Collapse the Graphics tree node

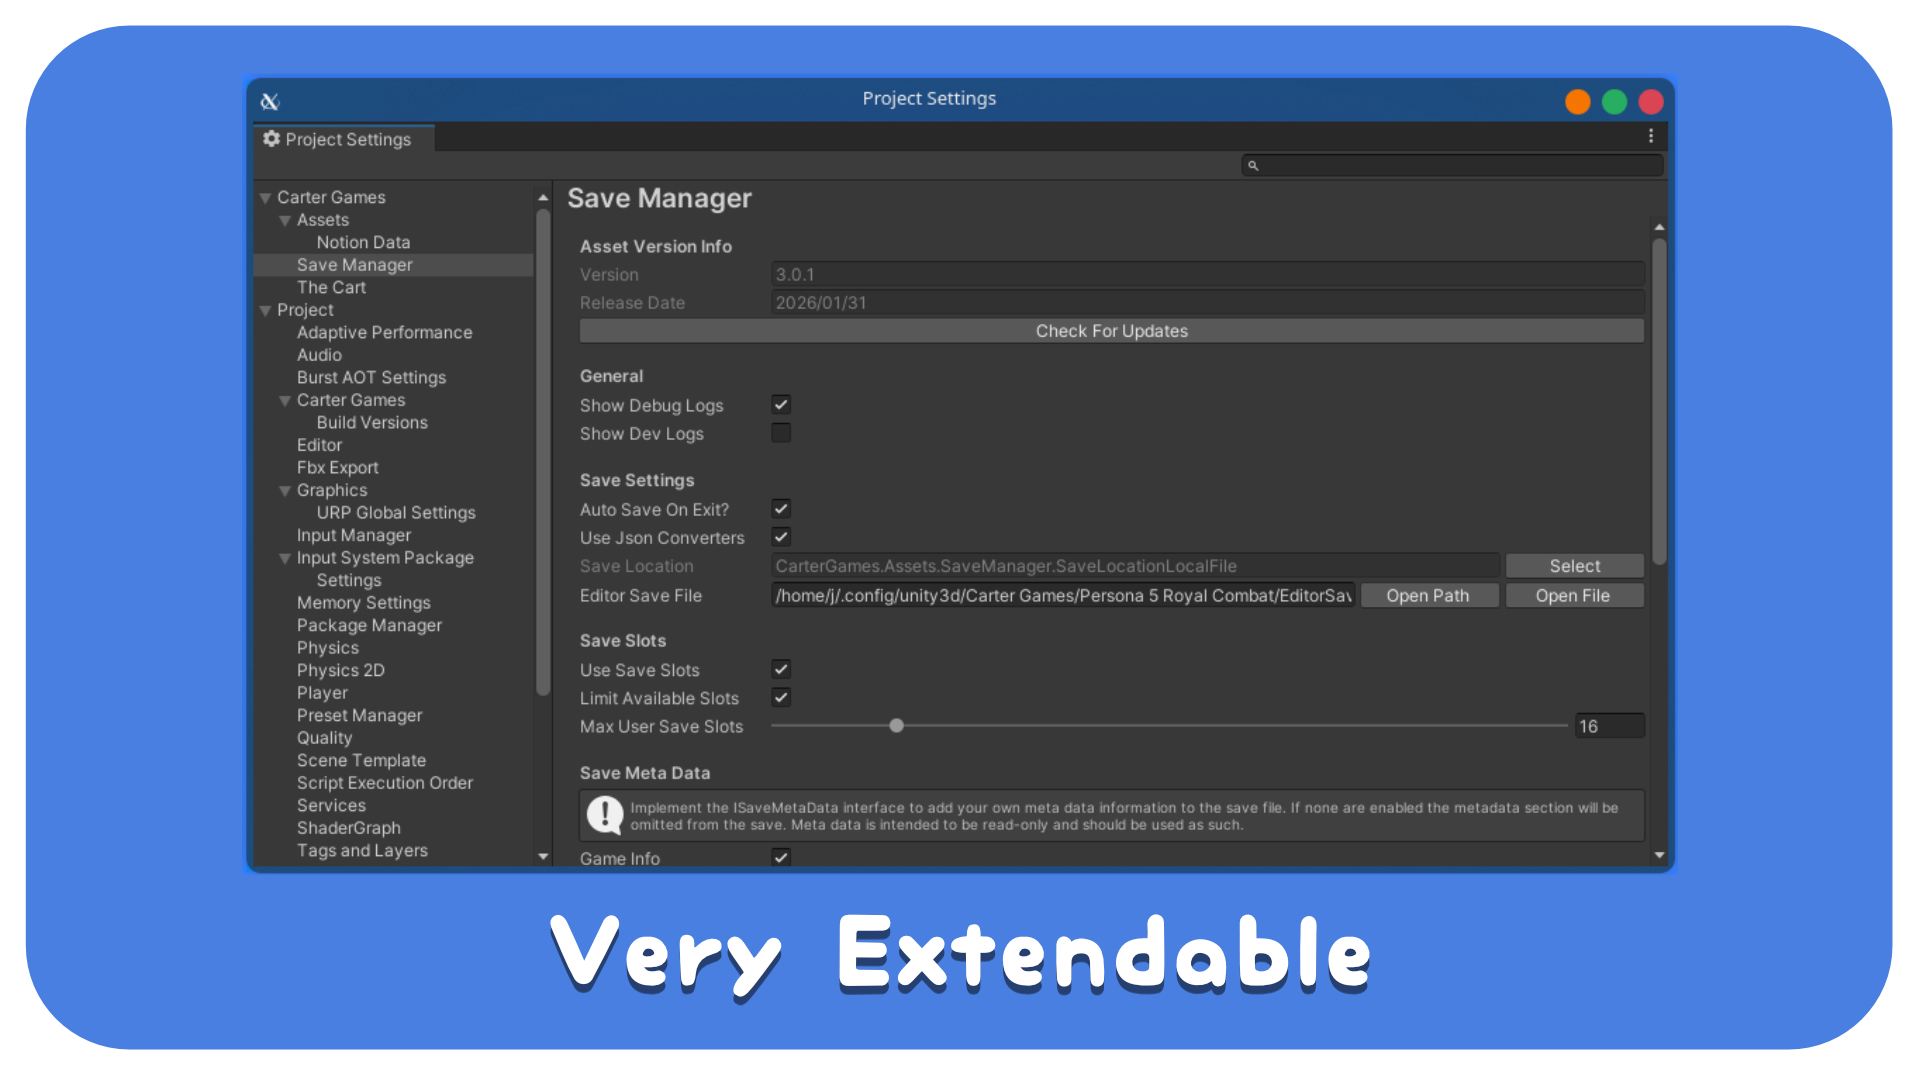click(285, 491)
